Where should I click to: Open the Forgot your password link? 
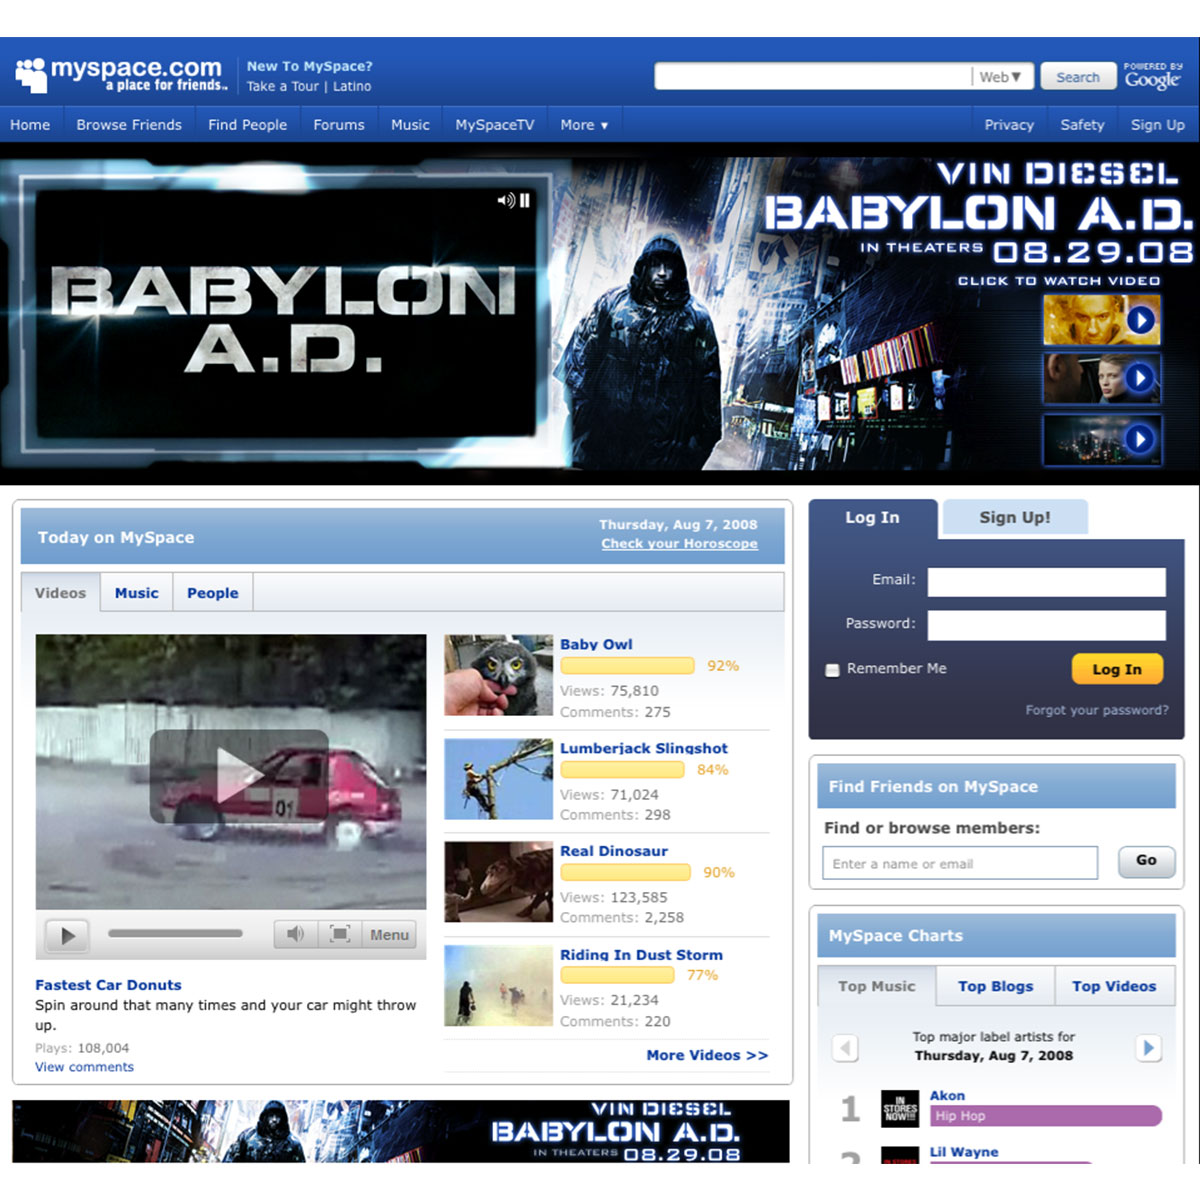1096,710
